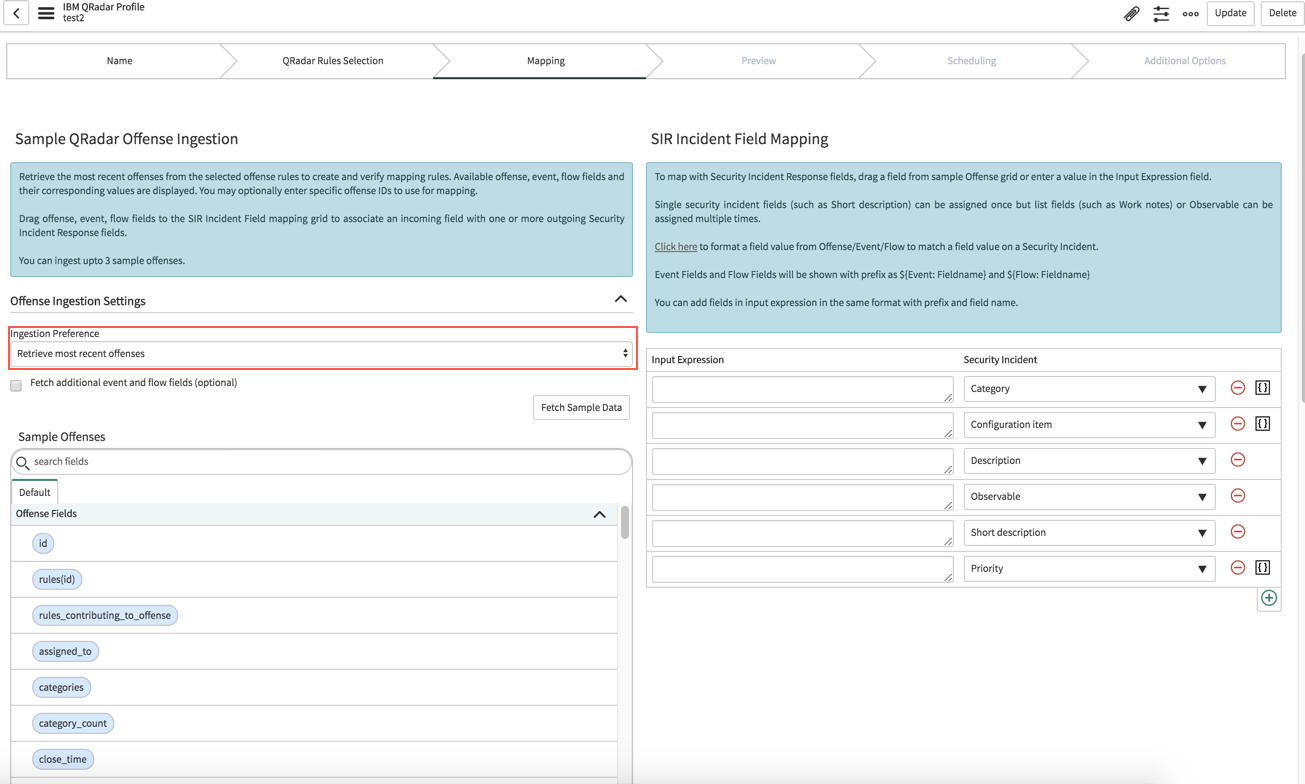
Task: Open attachments with the paperclip icon
Action: (x=1131, y=14)
